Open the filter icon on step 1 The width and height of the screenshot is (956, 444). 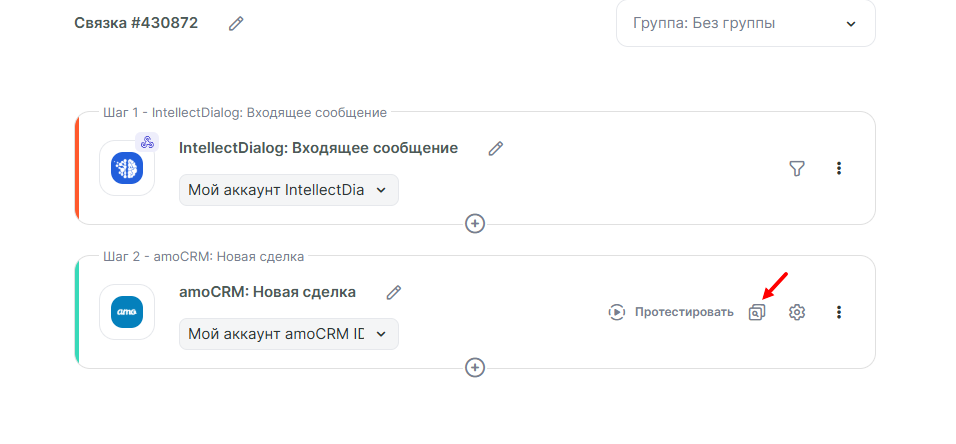(797, 169)
